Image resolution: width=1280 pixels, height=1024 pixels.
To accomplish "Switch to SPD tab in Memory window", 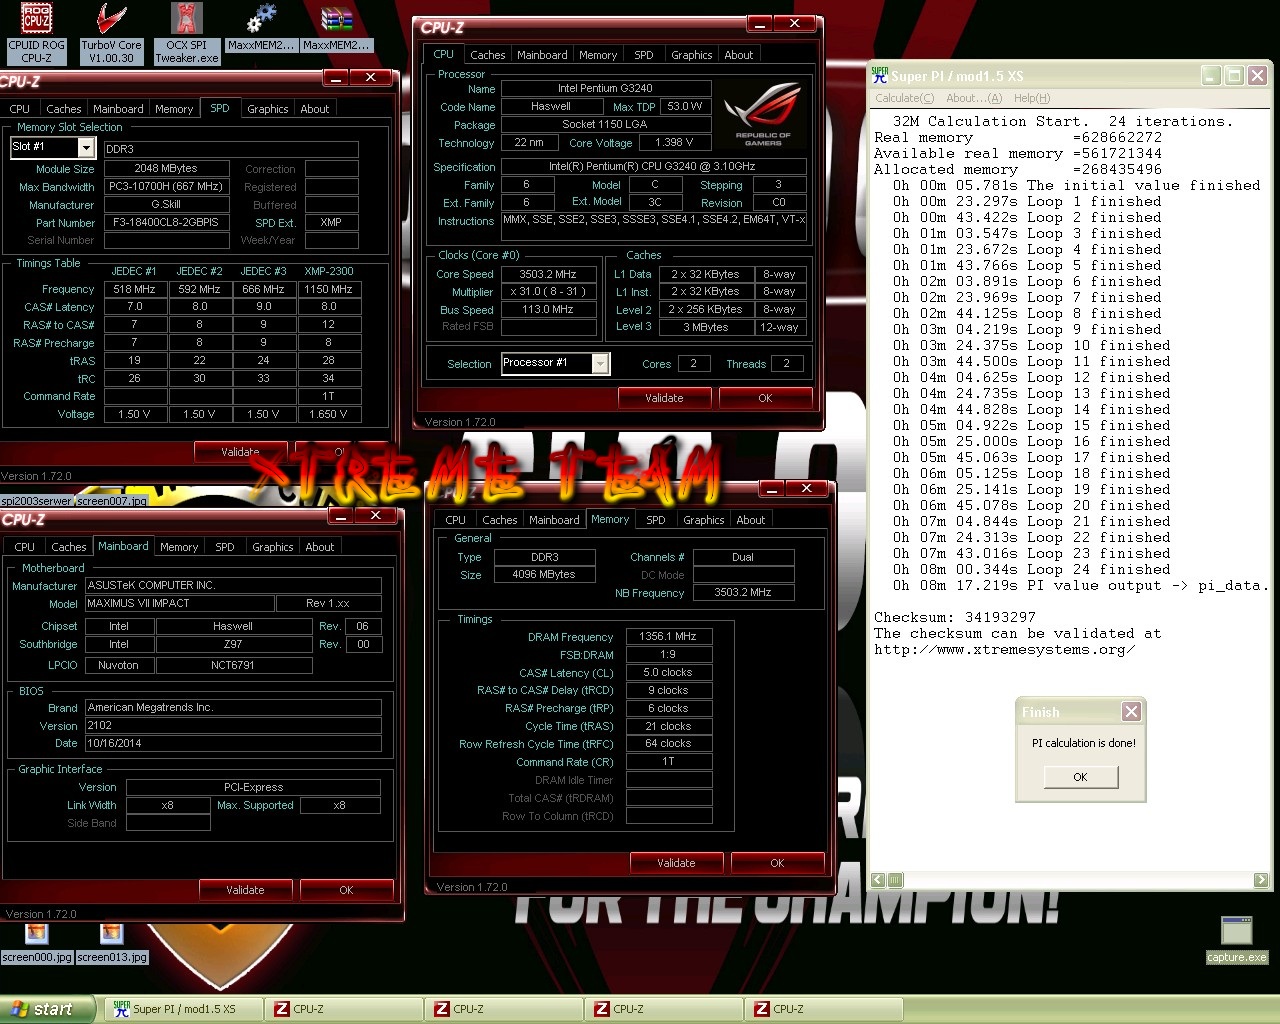I will (x=656, y=520).
